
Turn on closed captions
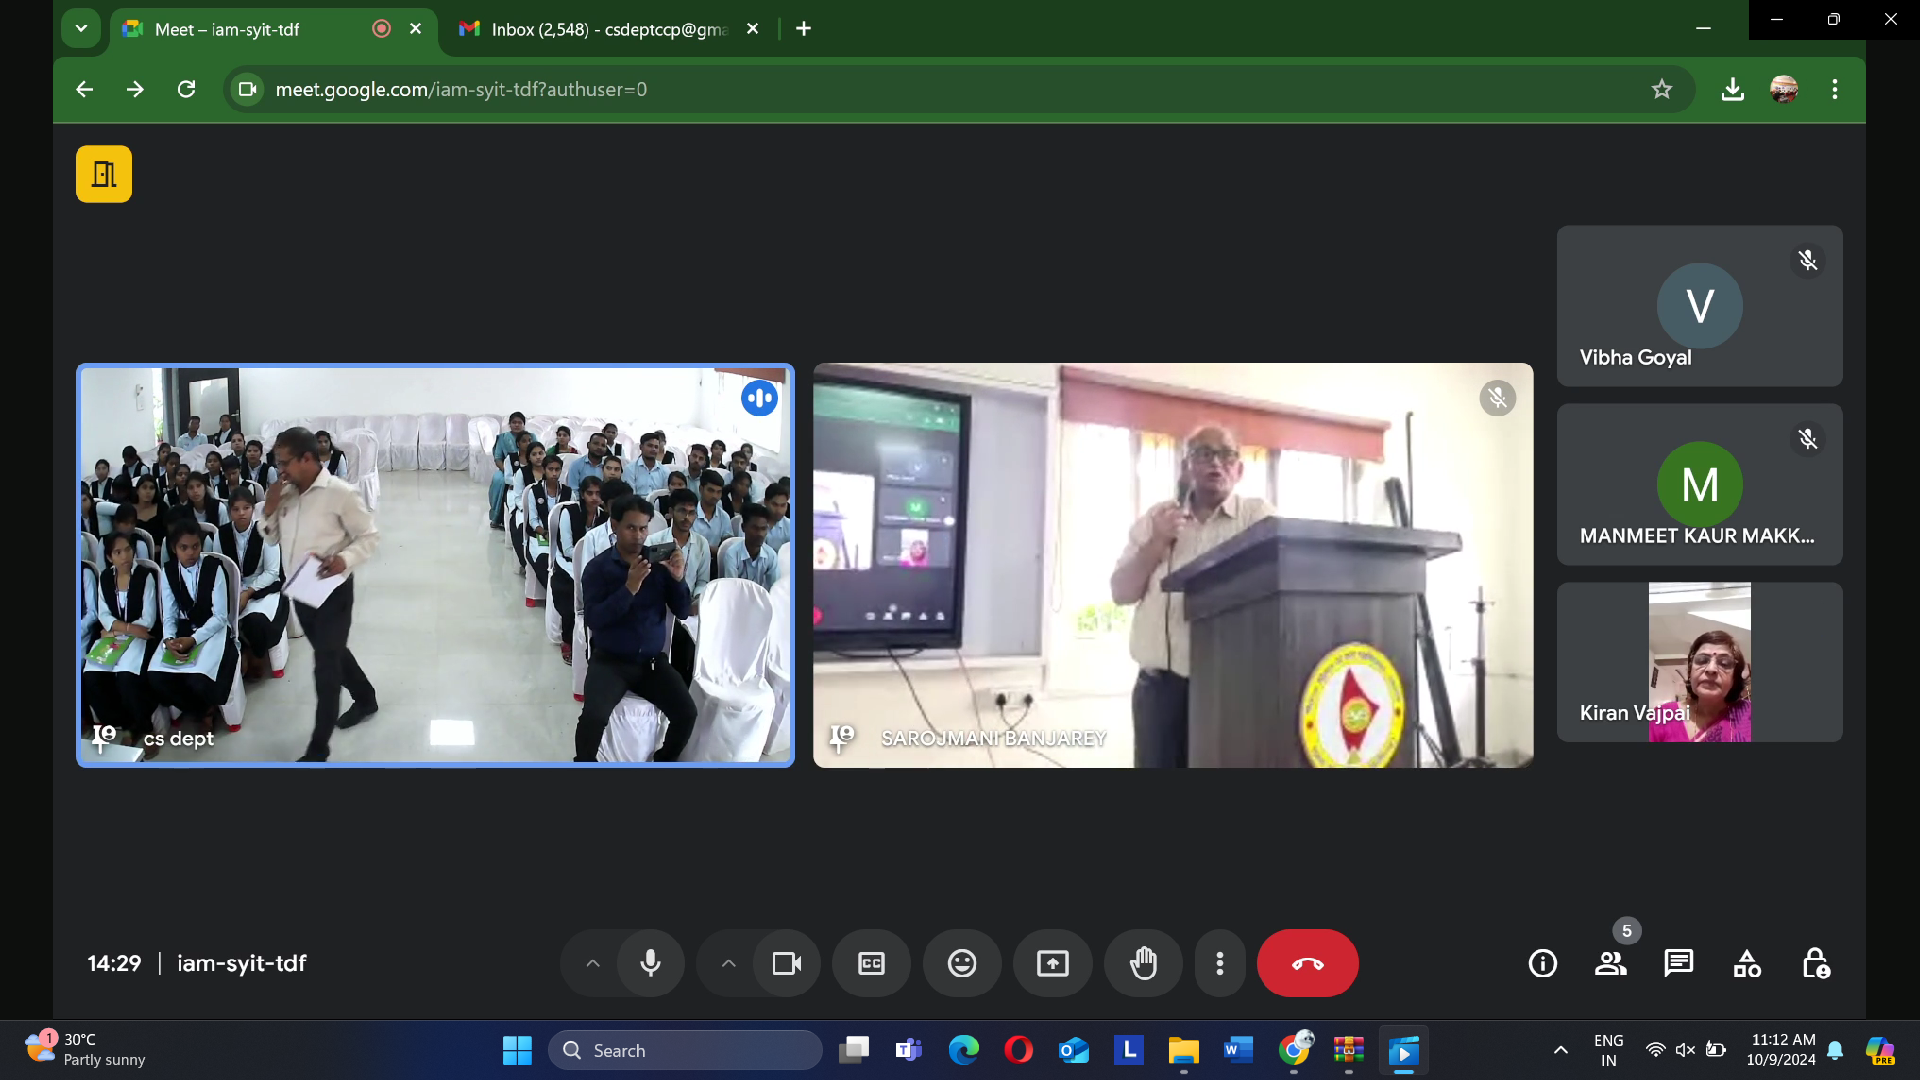click(871, 963)
